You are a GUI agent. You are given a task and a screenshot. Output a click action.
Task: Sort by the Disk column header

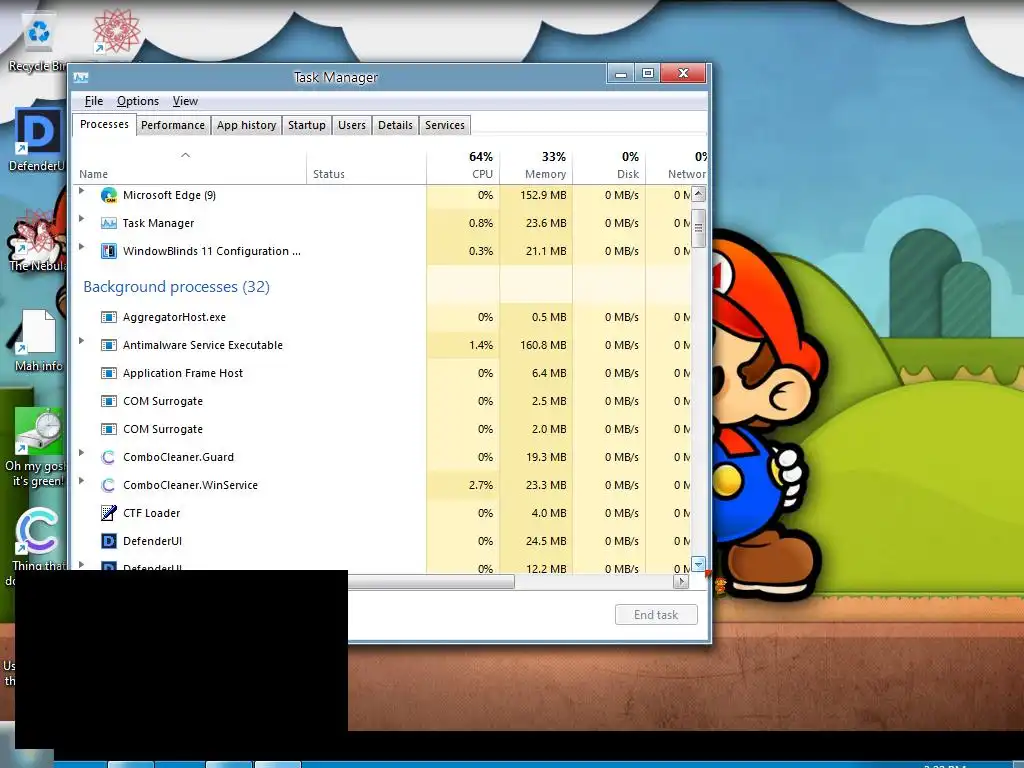[609, 167]
